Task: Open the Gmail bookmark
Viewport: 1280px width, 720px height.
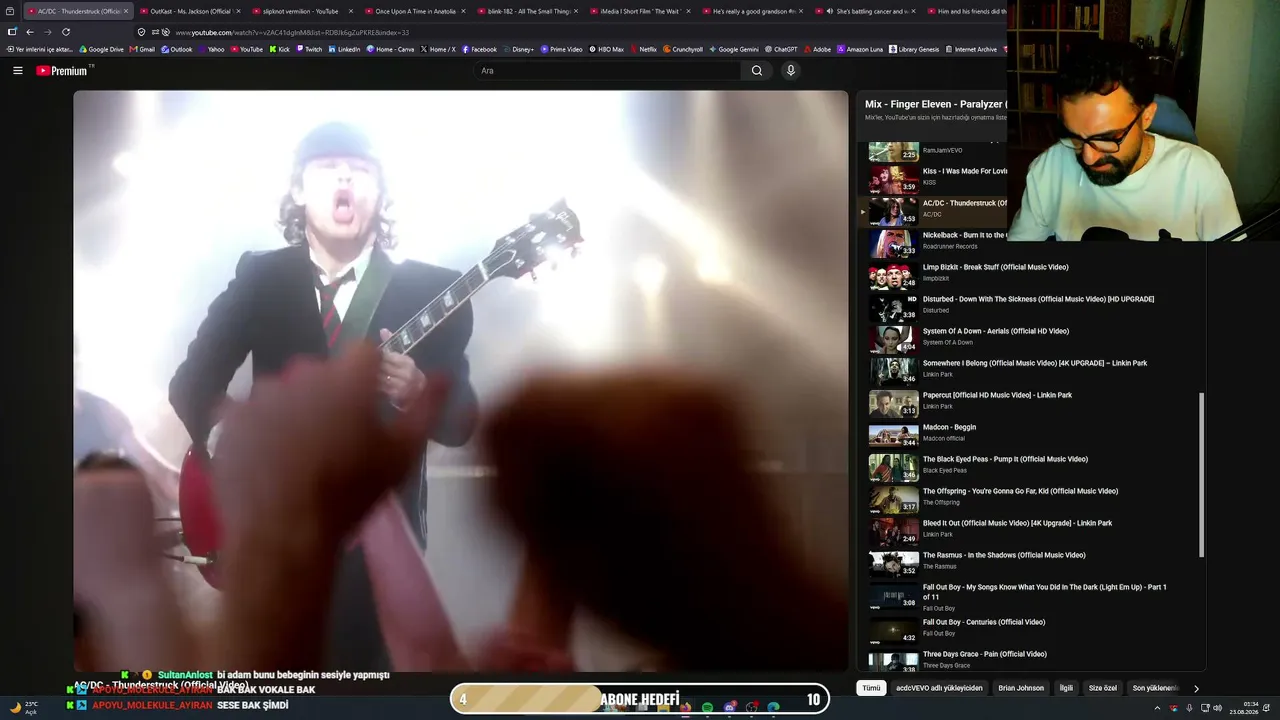Action: click(142, 49)
